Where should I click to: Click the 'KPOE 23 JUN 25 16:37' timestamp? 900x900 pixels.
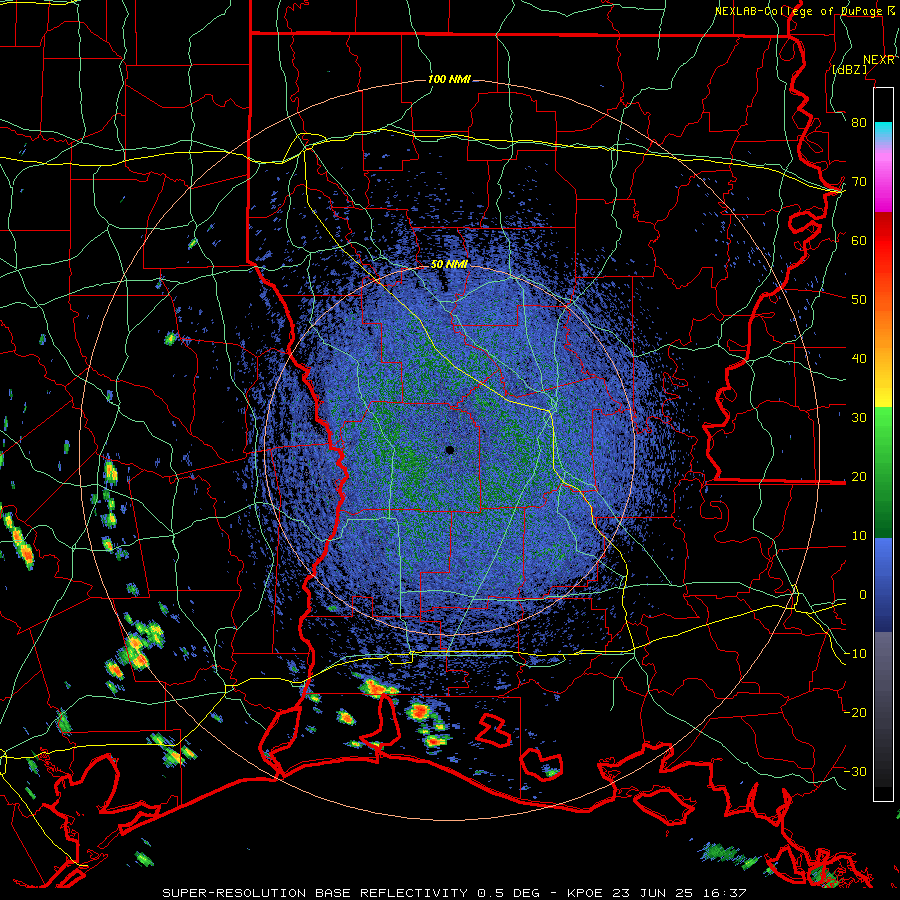[x=657, y=893]
